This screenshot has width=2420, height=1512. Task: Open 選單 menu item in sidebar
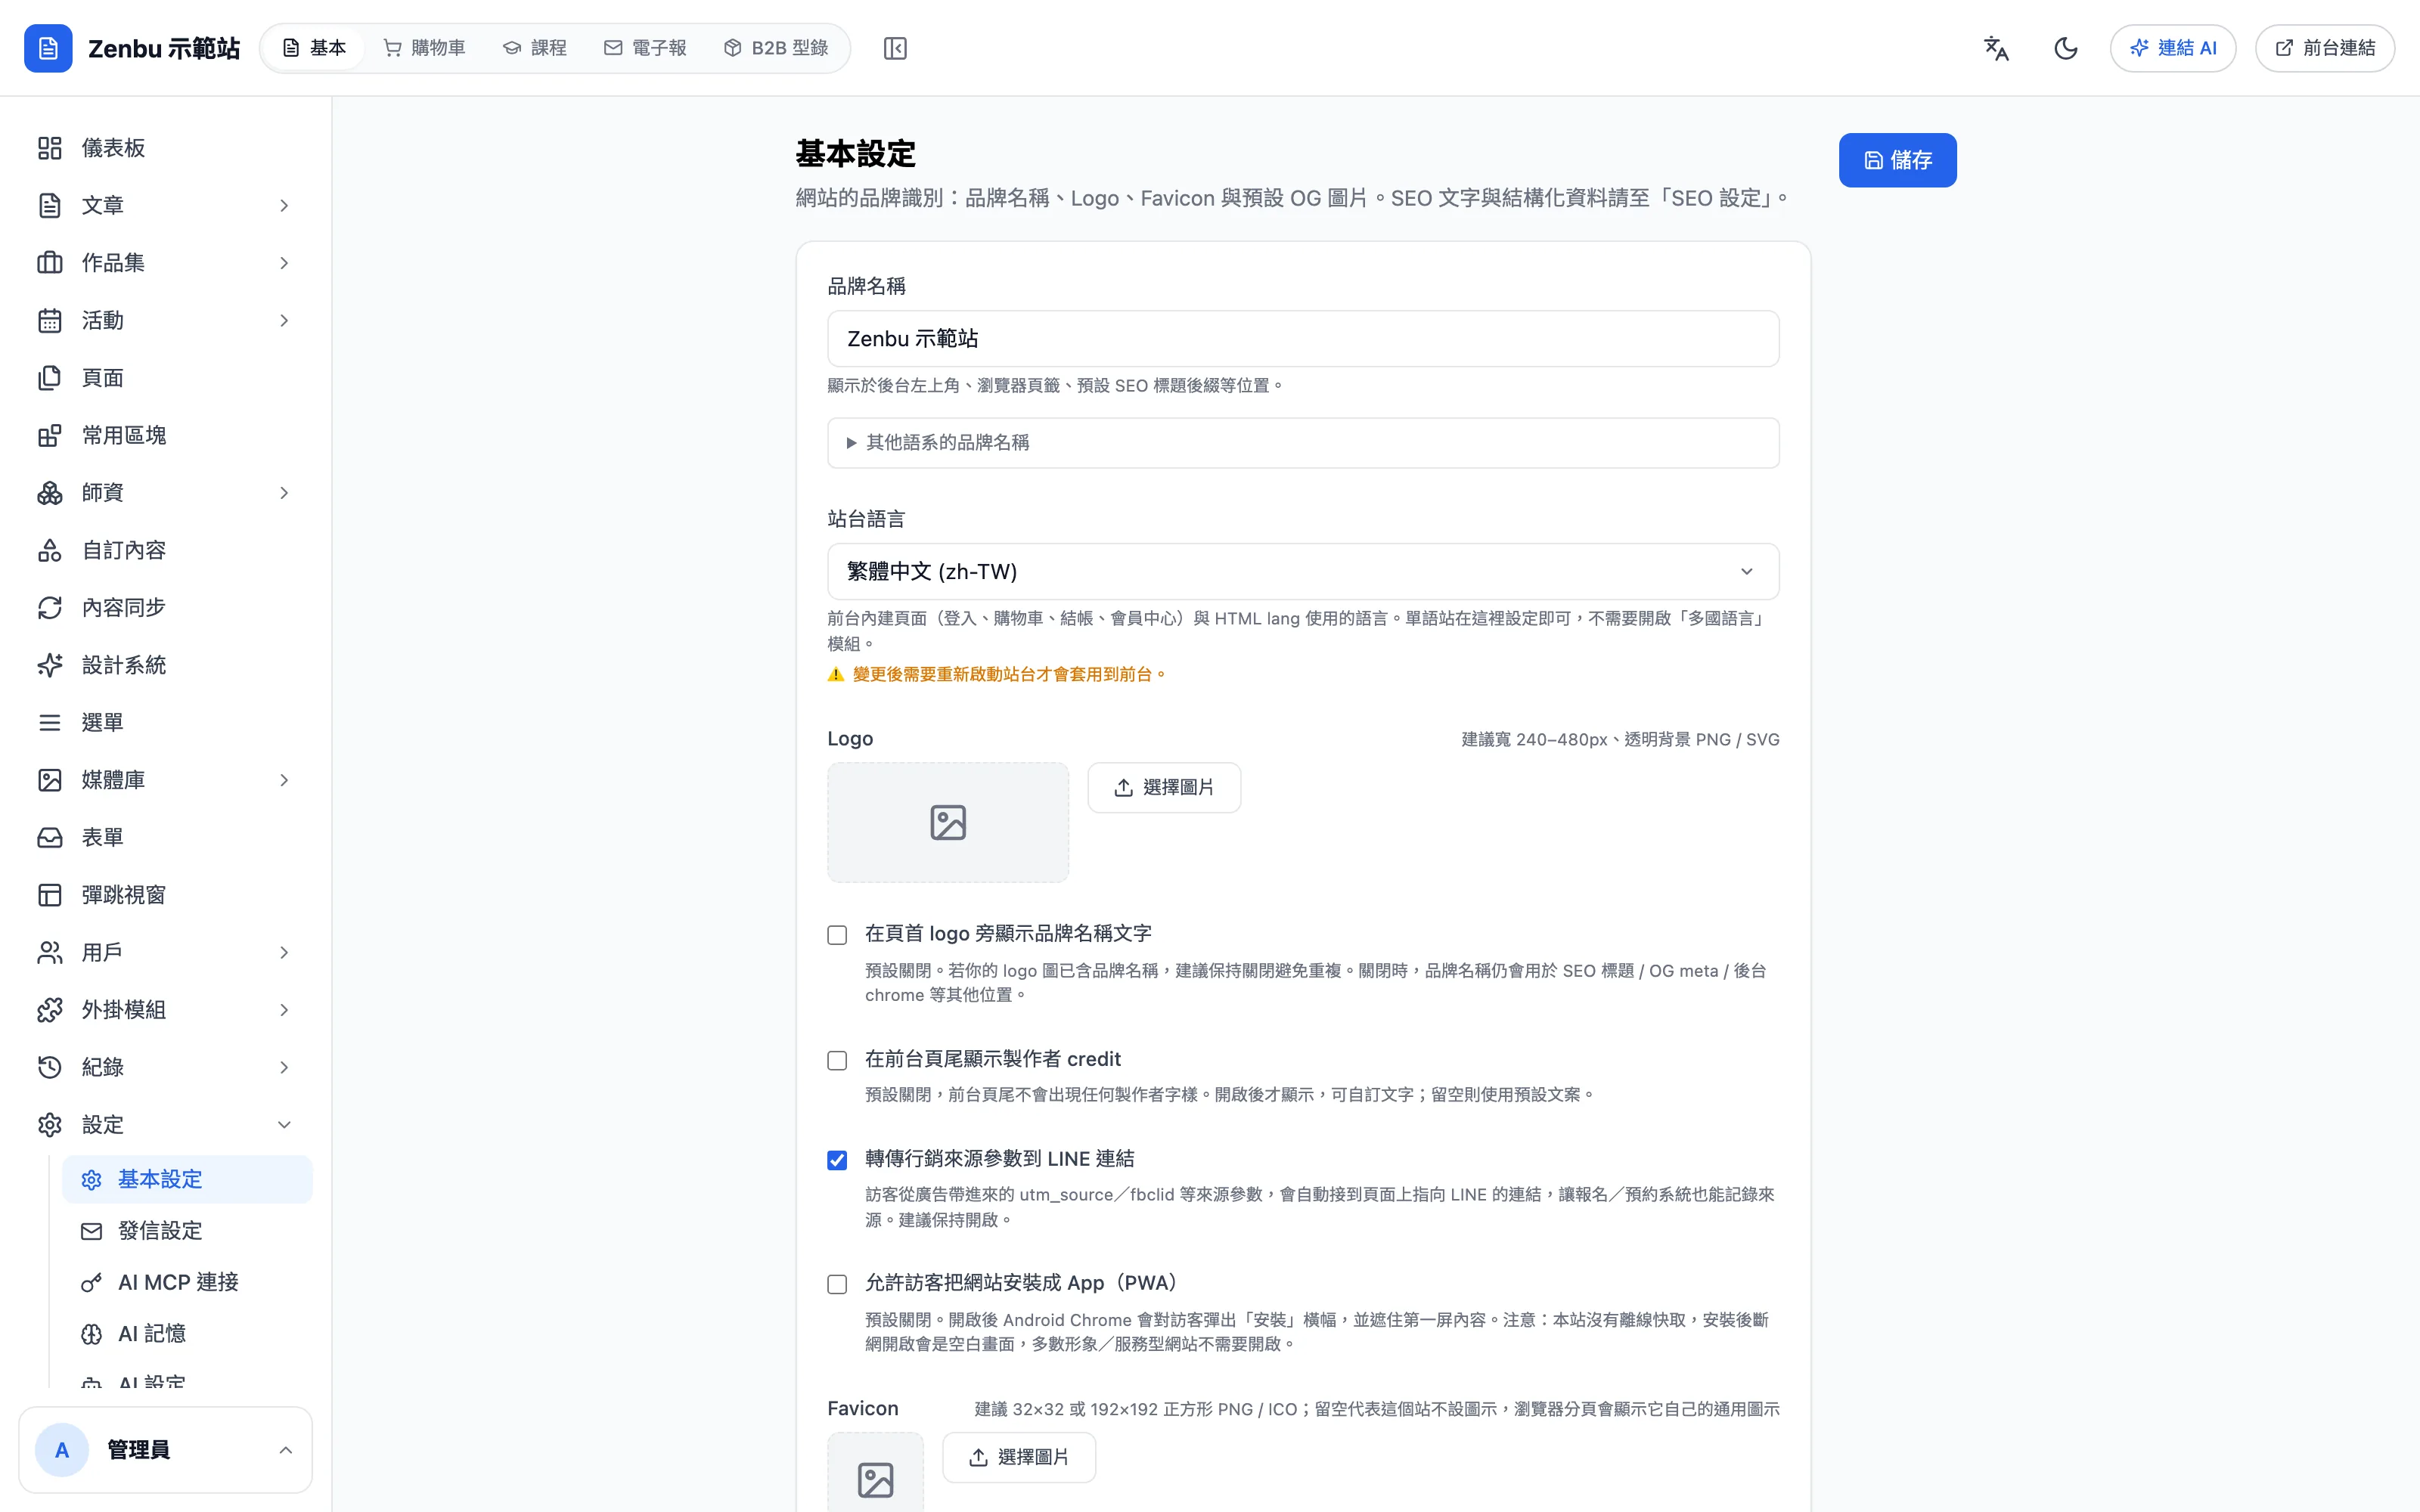tap(166, 722)
